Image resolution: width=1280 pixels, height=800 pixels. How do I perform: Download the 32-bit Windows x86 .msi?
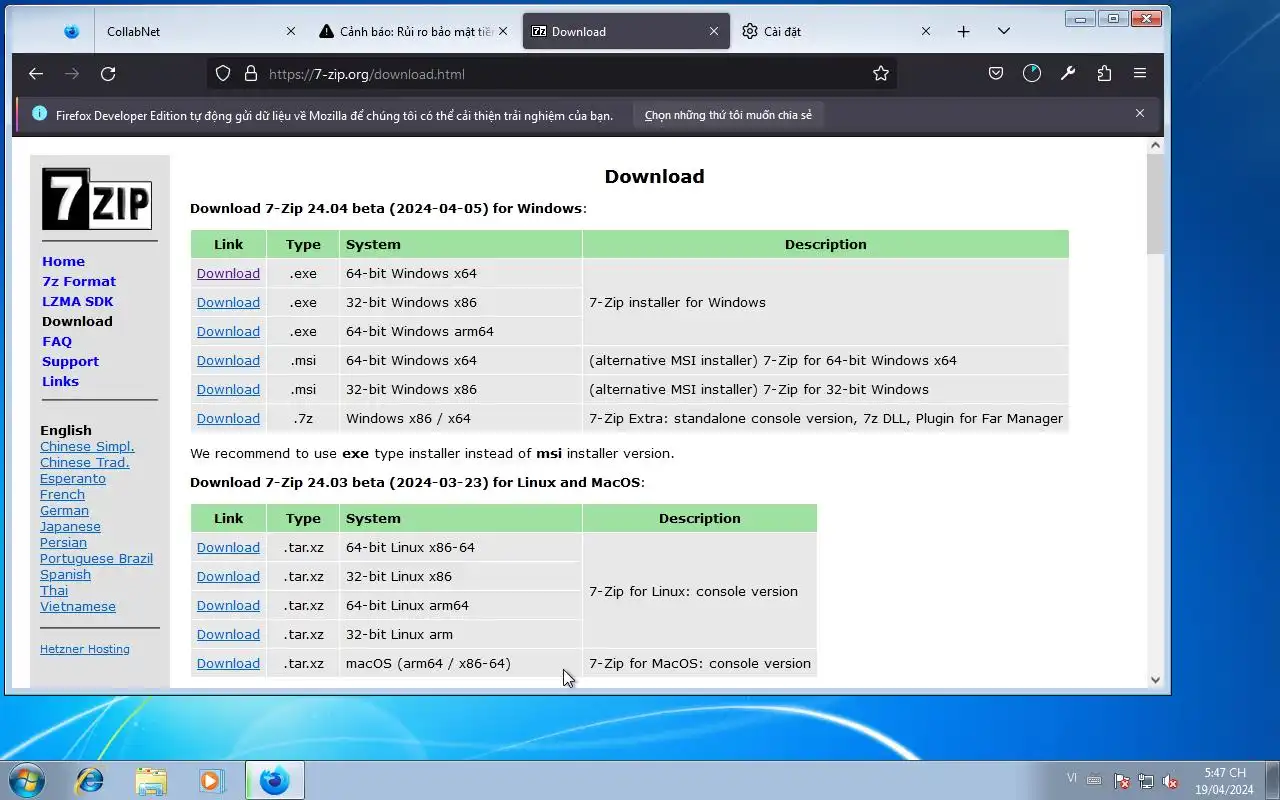pyautogui.click(x=228, y=389)
